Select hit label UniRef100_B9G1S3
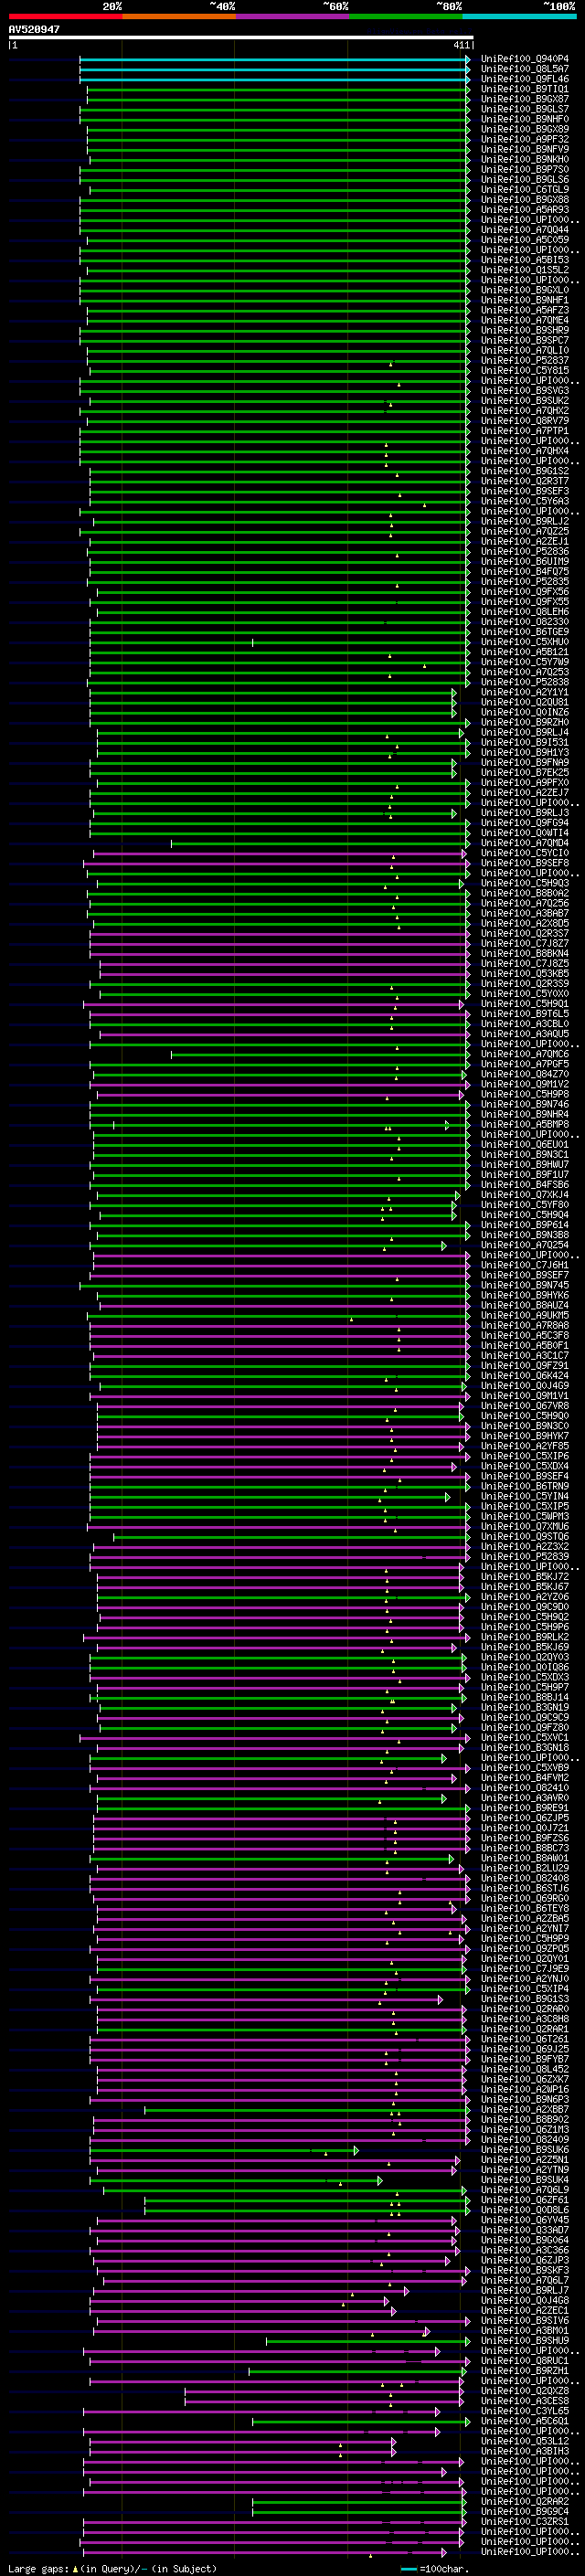 point(525,1999)
